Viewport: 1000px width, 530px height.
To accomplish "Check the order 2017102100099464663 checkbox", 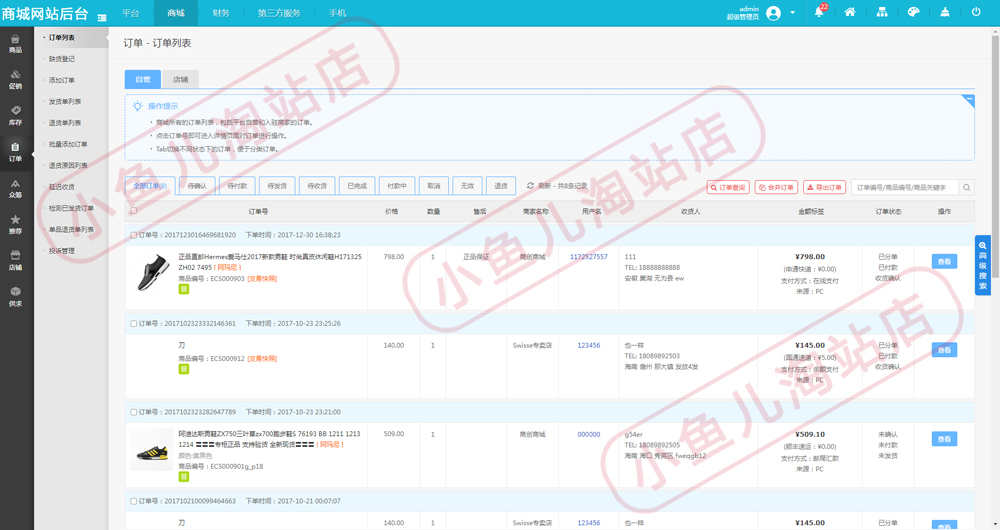I will (x=133, y=501).
